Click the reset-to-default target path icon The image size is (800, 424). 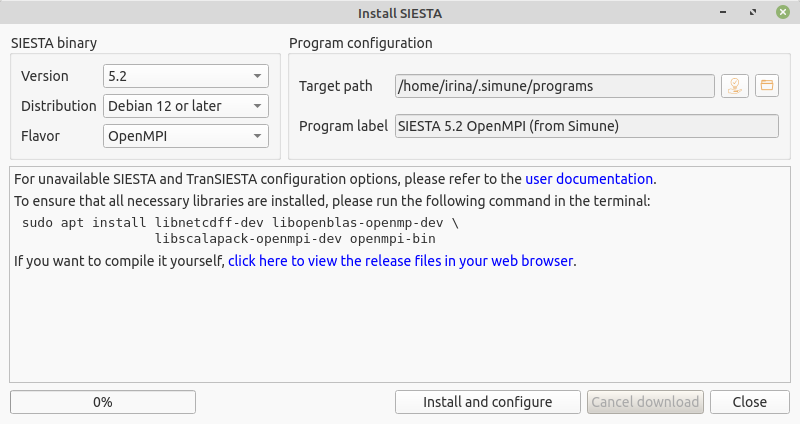click(735, 86)
